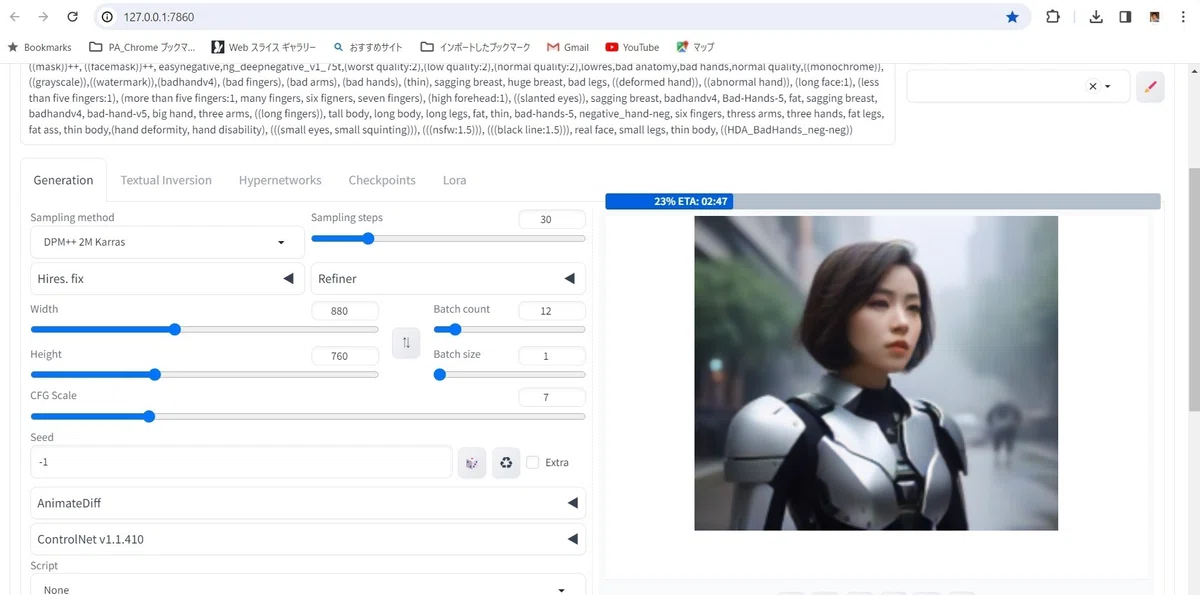Click the Batch count value field 12

552,311
